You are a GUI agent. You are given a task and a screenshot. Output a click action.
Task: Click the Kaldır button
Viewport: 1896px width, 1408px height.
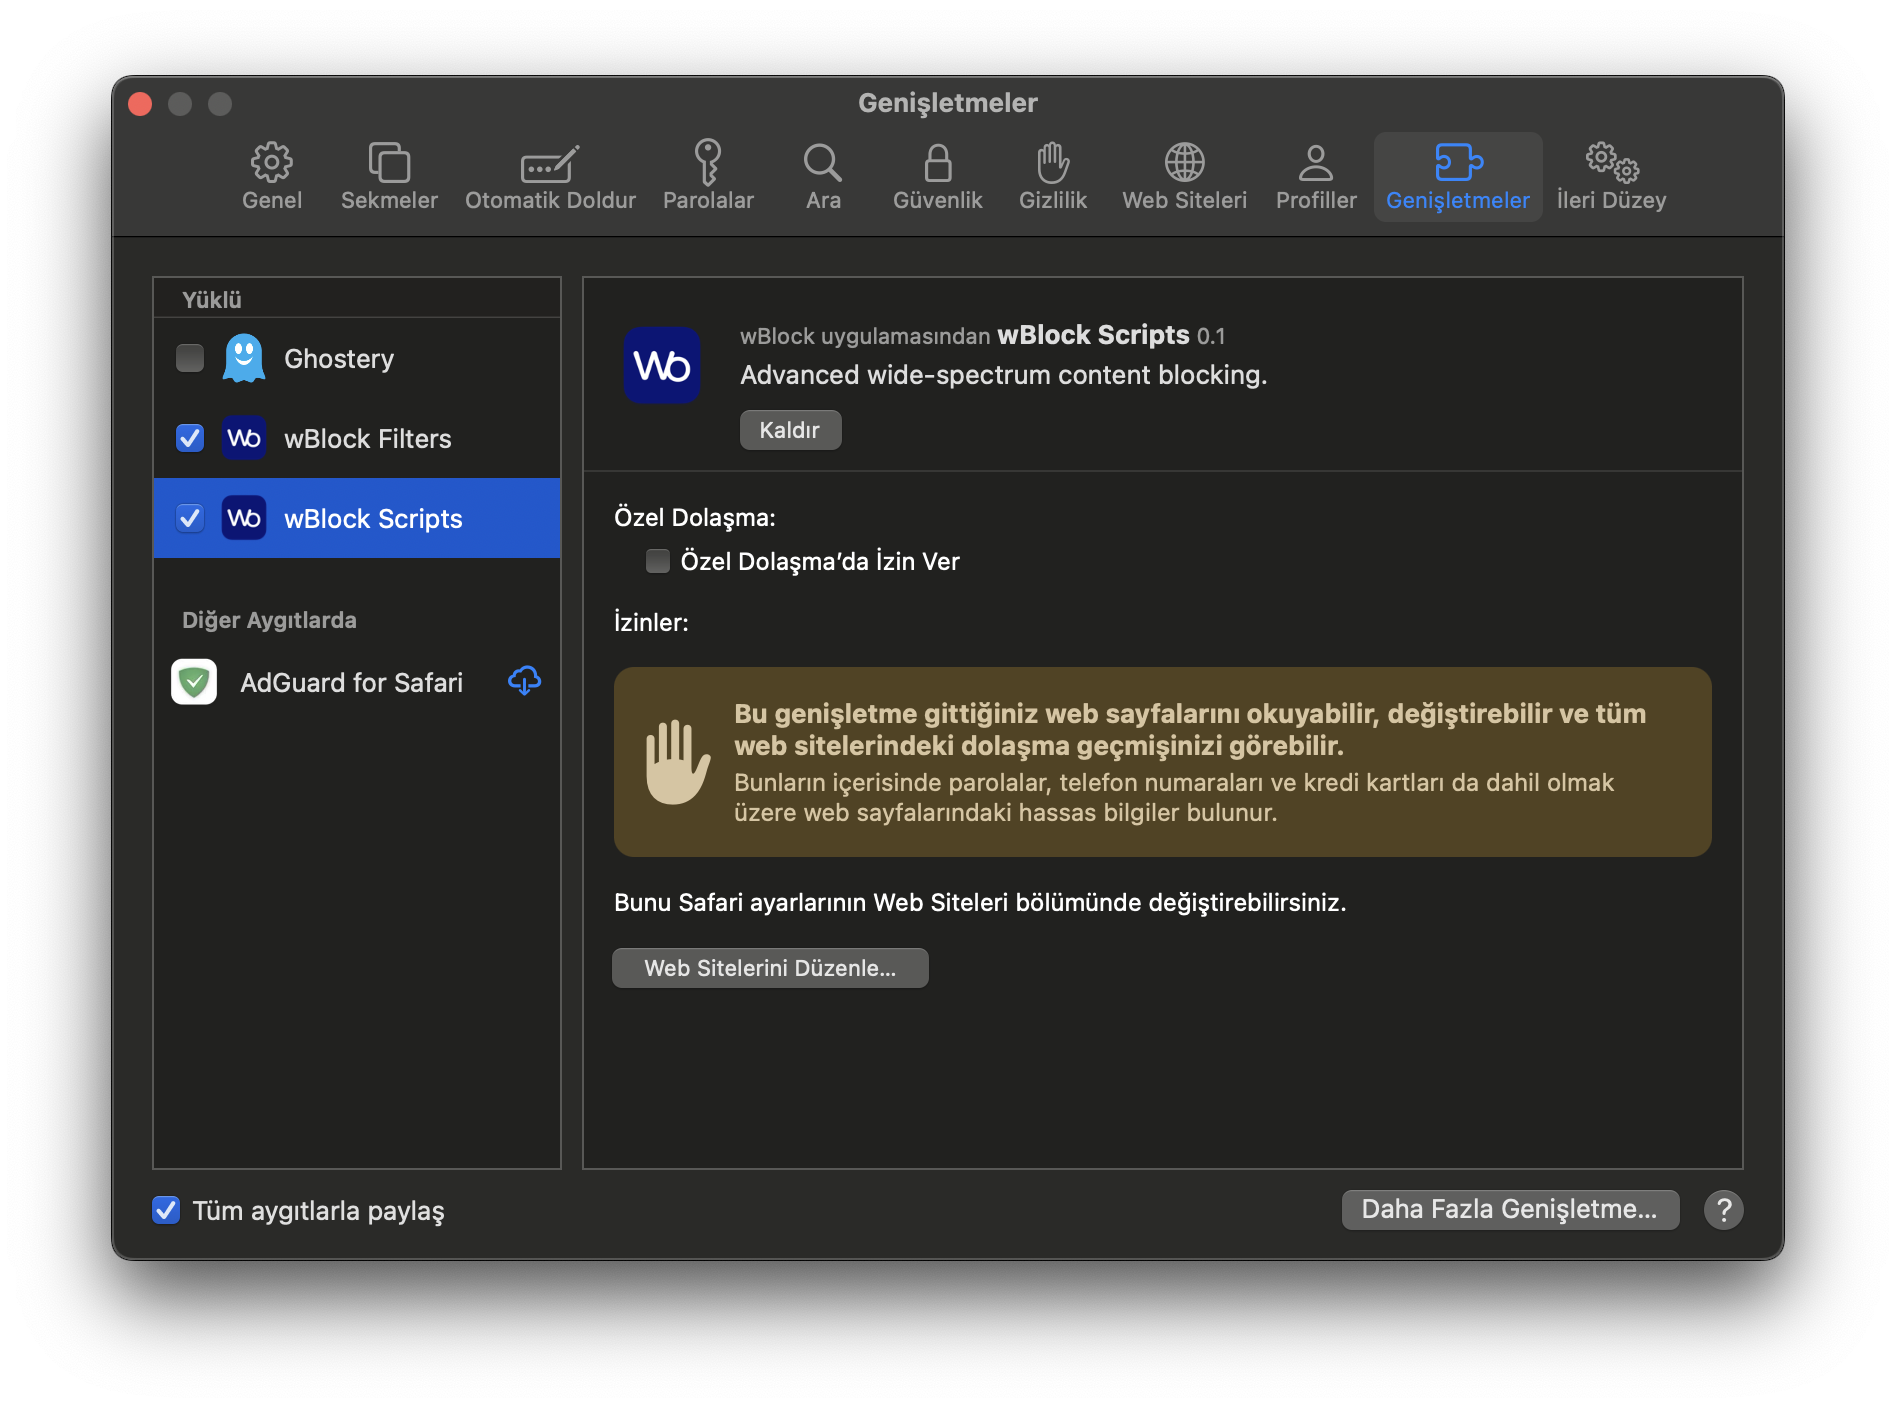[x=790, y=430]
